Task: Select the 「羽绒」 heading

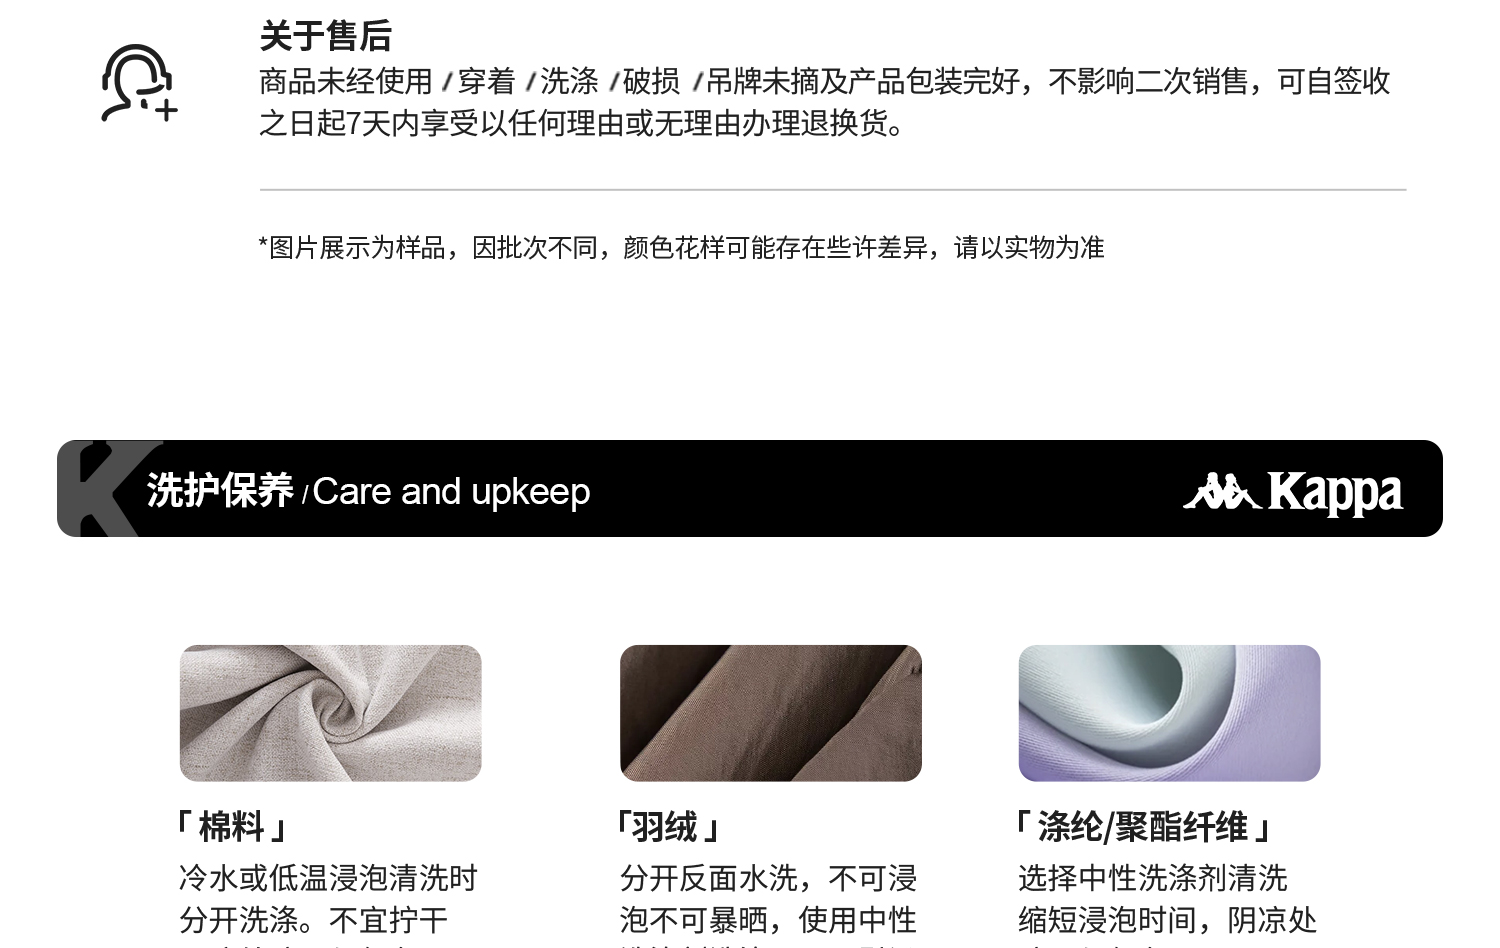Action: pos(667,827)
